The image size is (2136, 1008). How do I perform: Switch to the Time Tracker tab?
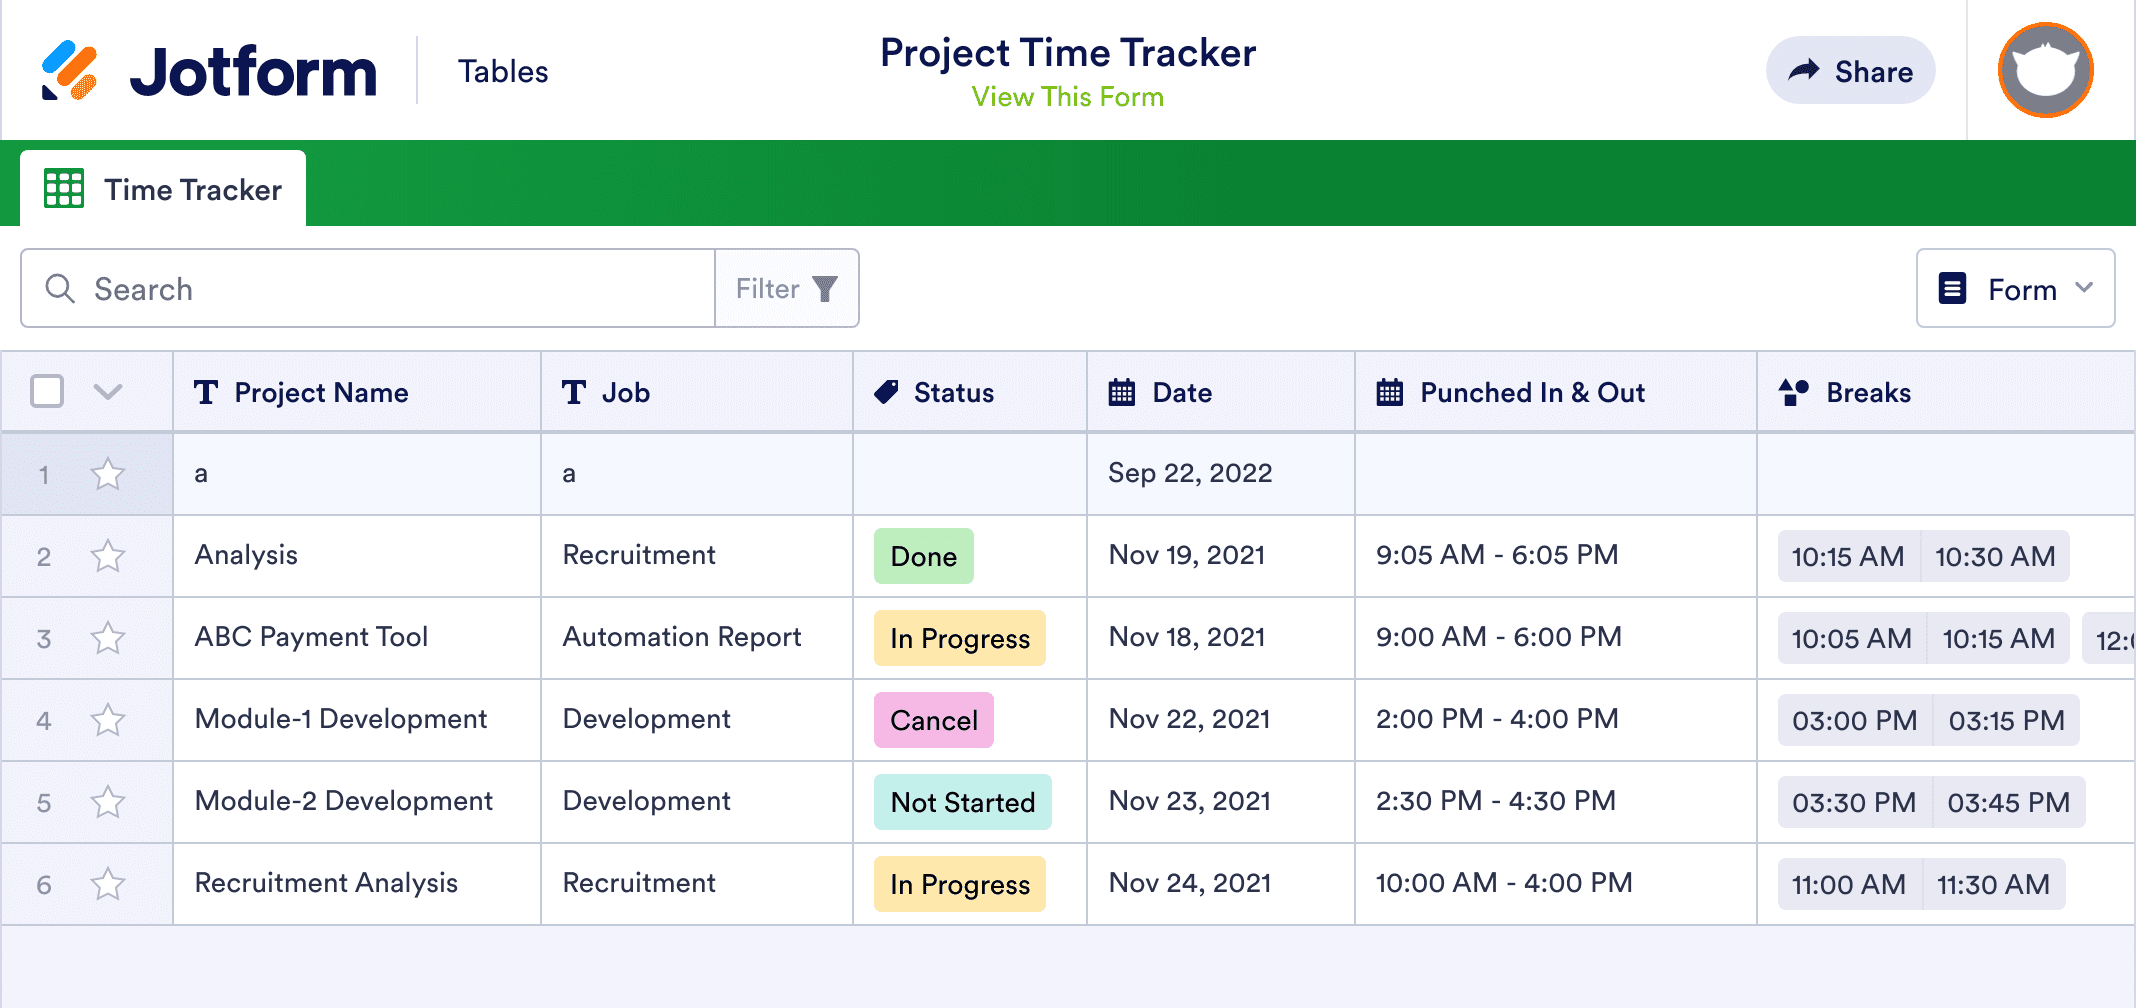click(192, 189)
